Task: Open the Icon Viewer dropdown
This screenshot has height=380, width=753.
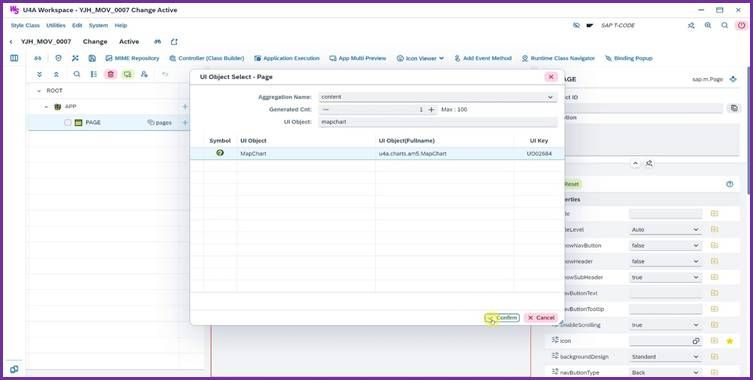Action: 420,58
